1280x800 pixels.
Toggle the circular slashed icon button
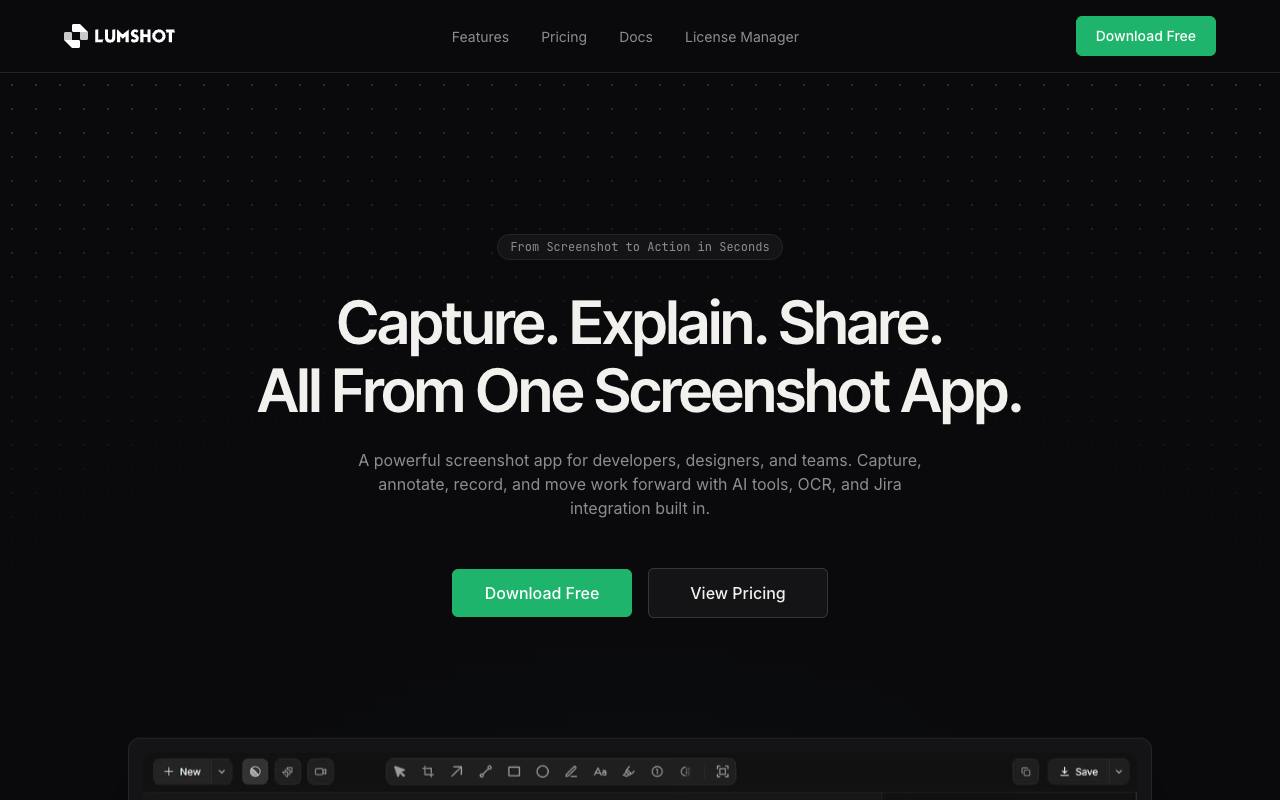(255, 771)
